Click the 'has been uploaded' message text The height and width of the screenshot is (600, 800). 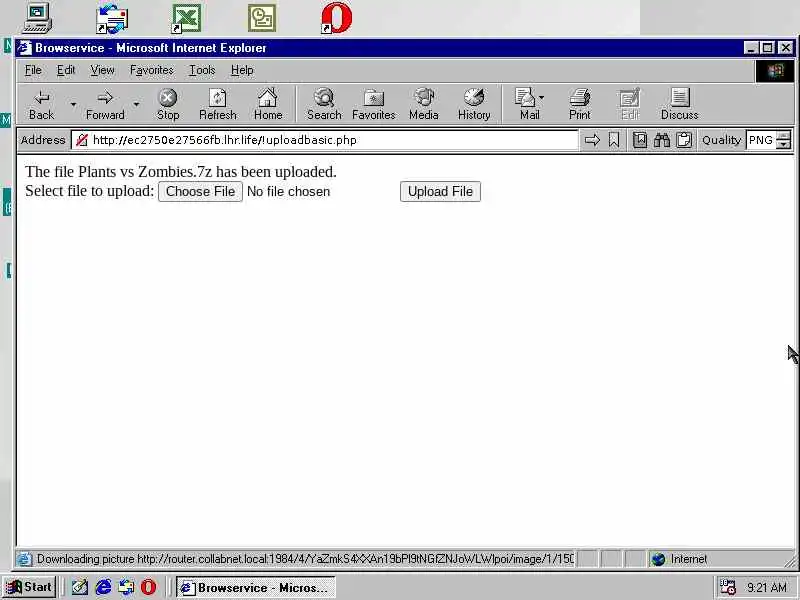coord(276,171)
